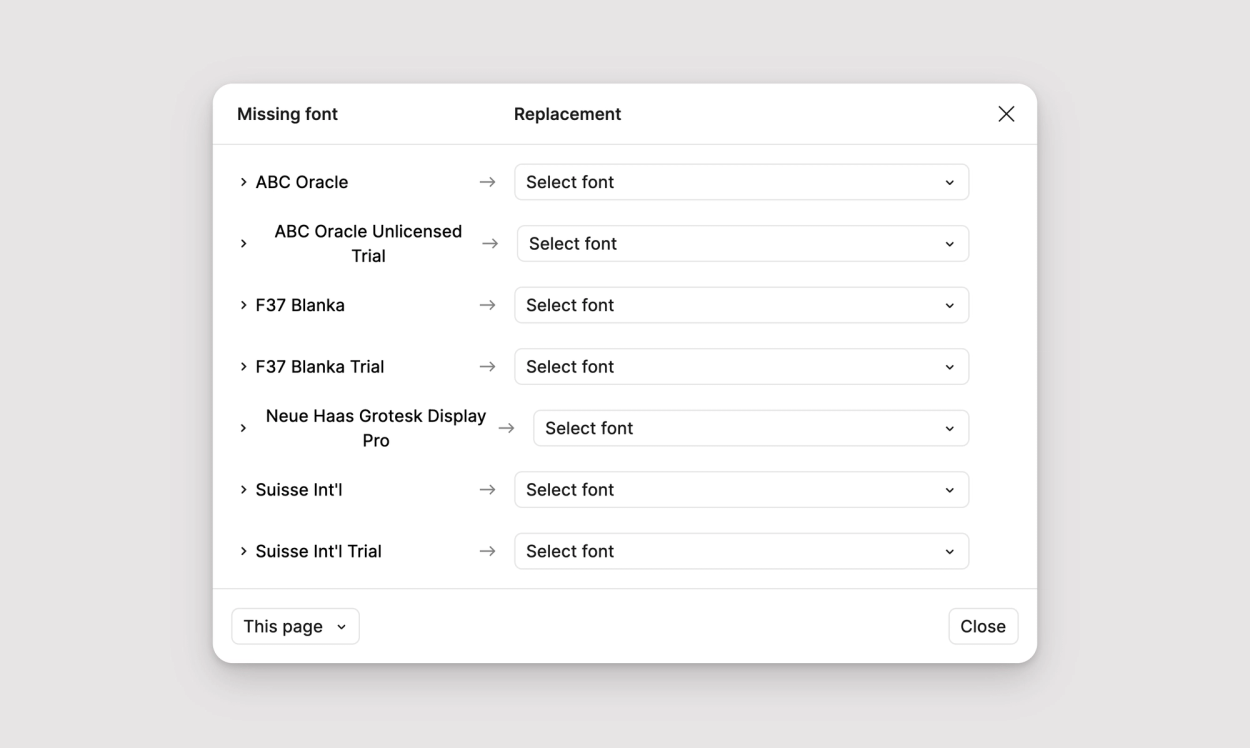Dismiss dialog with the X icon
This screenshot has width=1250, height=748.
pyautogui.click(x=1006, y=114)
